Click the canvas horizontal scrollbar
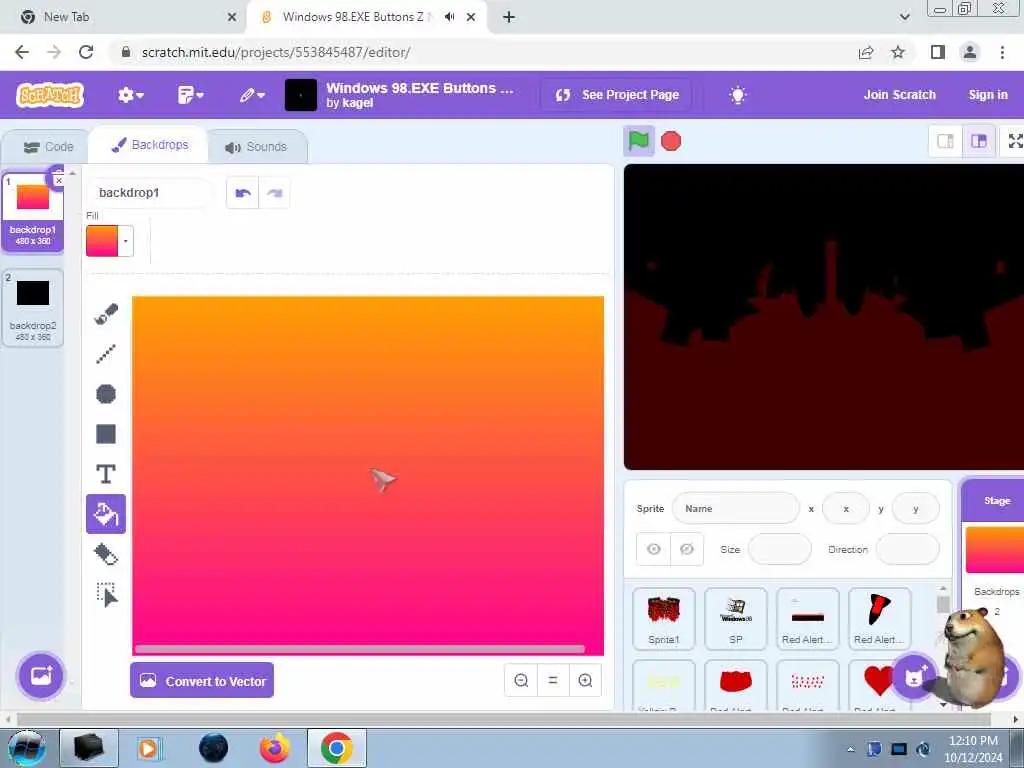The height and width of the screenshot is (768, 1024). coord(359,649)
